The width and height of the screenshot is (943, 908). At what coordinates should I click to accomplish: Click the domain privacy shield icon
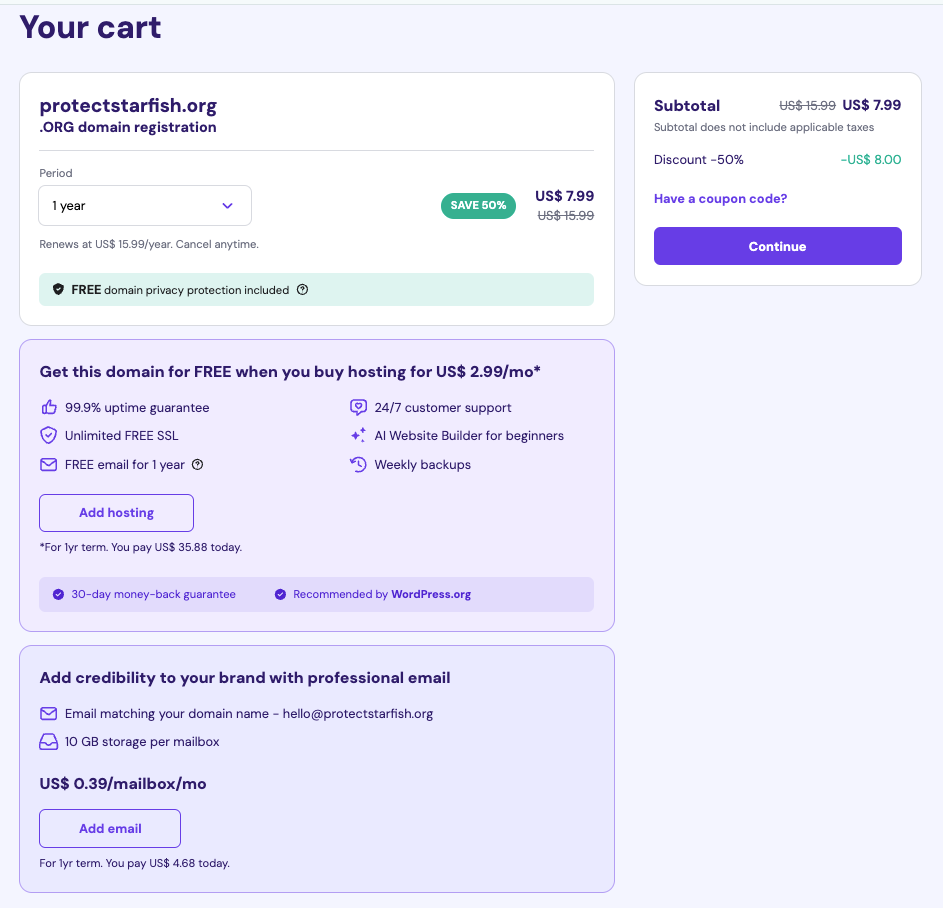(x=59, y=290)
